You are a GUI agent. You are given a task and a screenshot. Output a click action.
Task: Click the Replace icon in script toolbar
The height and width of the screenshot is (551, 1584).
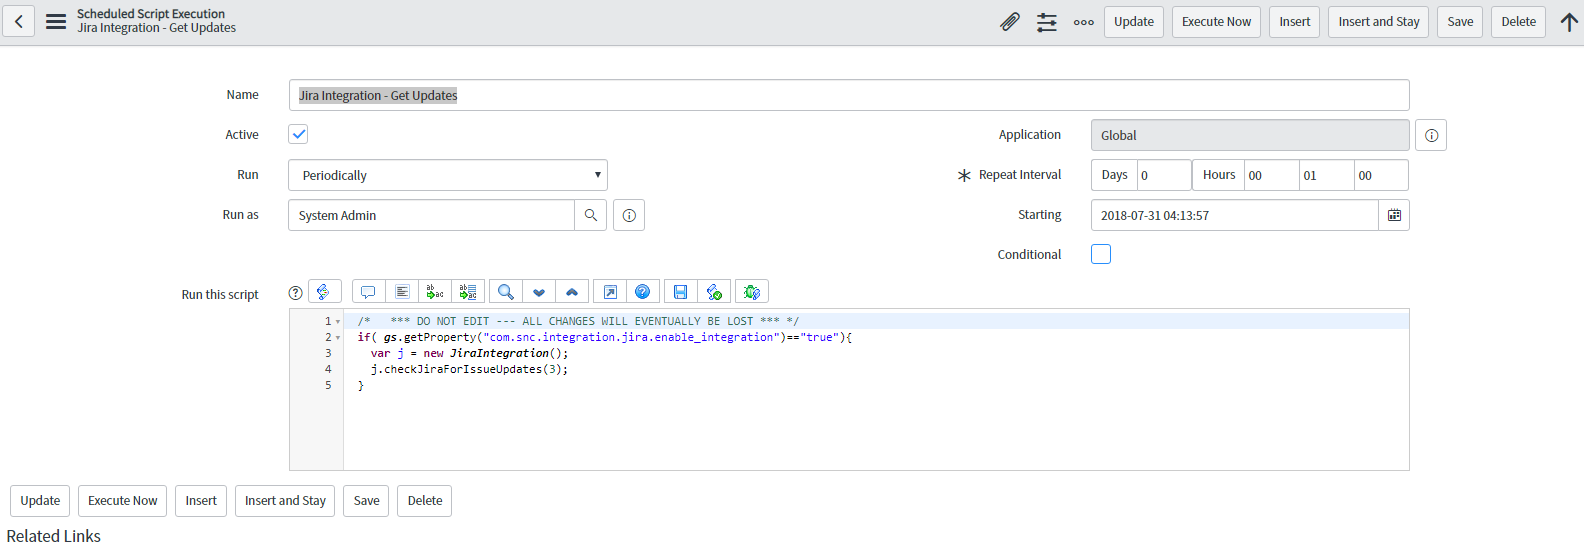pos(435,292)
